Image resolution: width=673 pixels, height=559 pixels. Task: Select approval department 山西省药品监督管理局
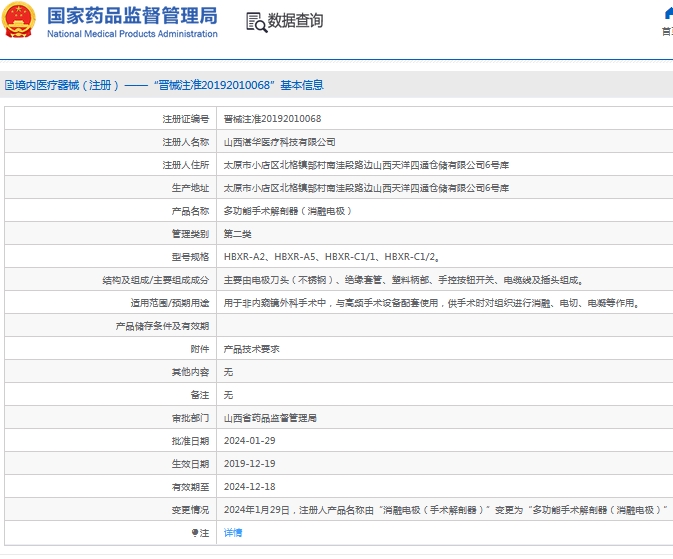click(270, 418)
